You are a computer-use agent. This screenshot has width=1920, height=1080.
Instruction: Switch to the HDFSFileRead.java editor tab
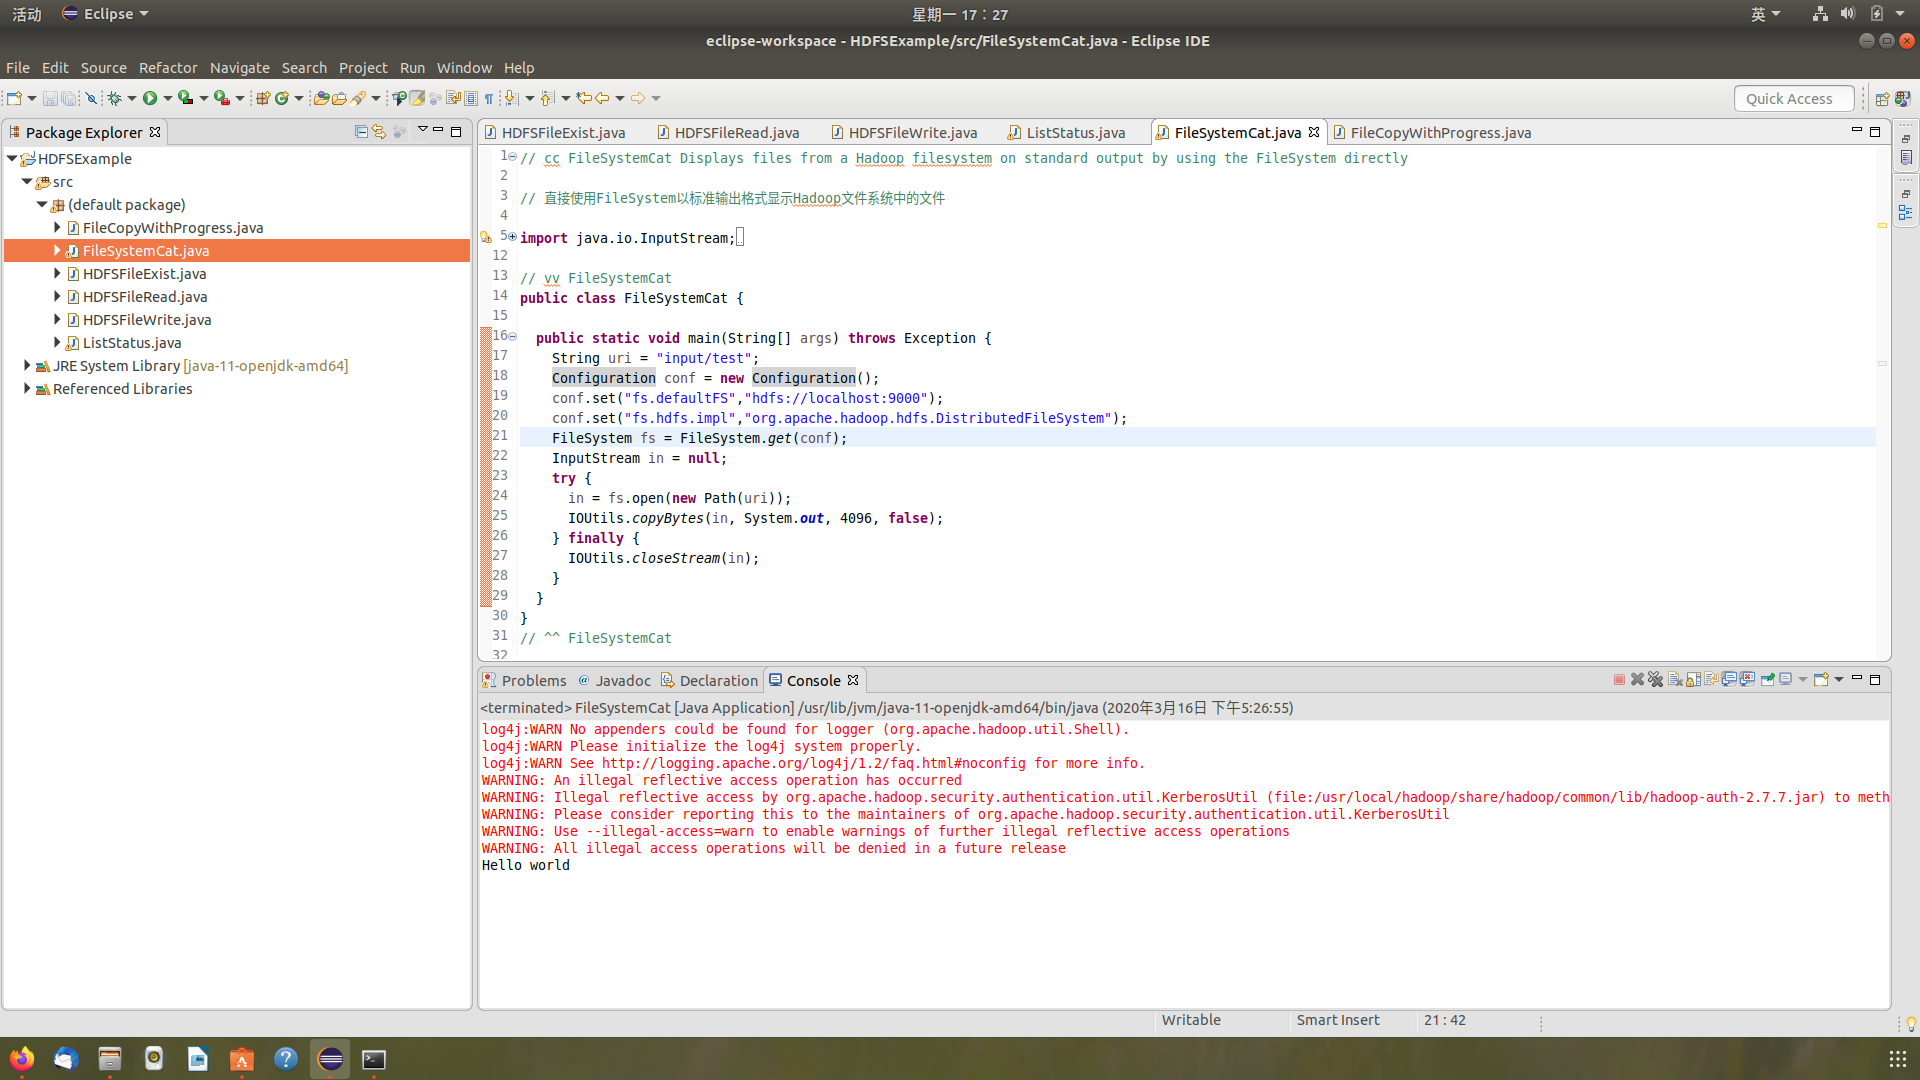point(735,133)
